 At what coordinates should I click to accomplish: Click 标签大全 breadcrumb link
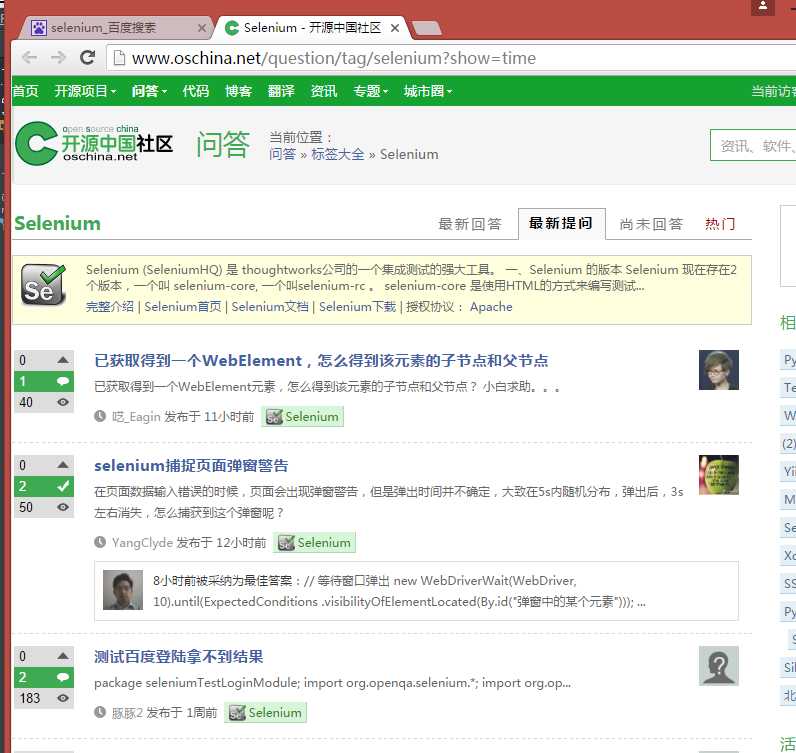coord(338,154)
